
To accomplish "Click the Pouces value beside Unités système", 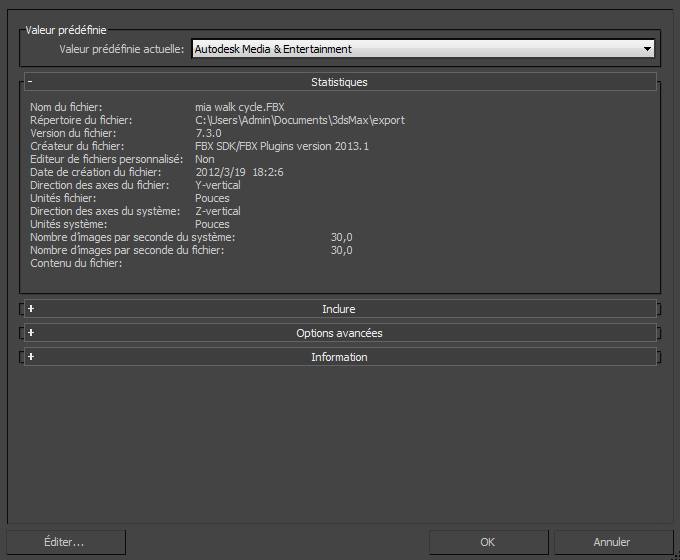I will 212,224.
